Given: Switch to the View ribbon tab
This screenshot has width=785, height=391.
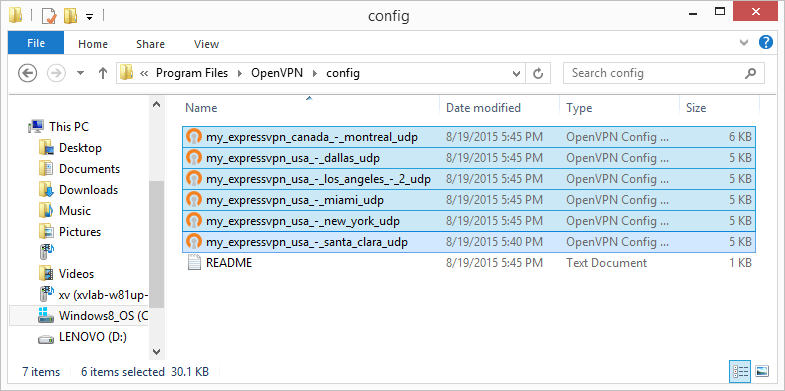Looking at the screenshot, I should point(206,44).
